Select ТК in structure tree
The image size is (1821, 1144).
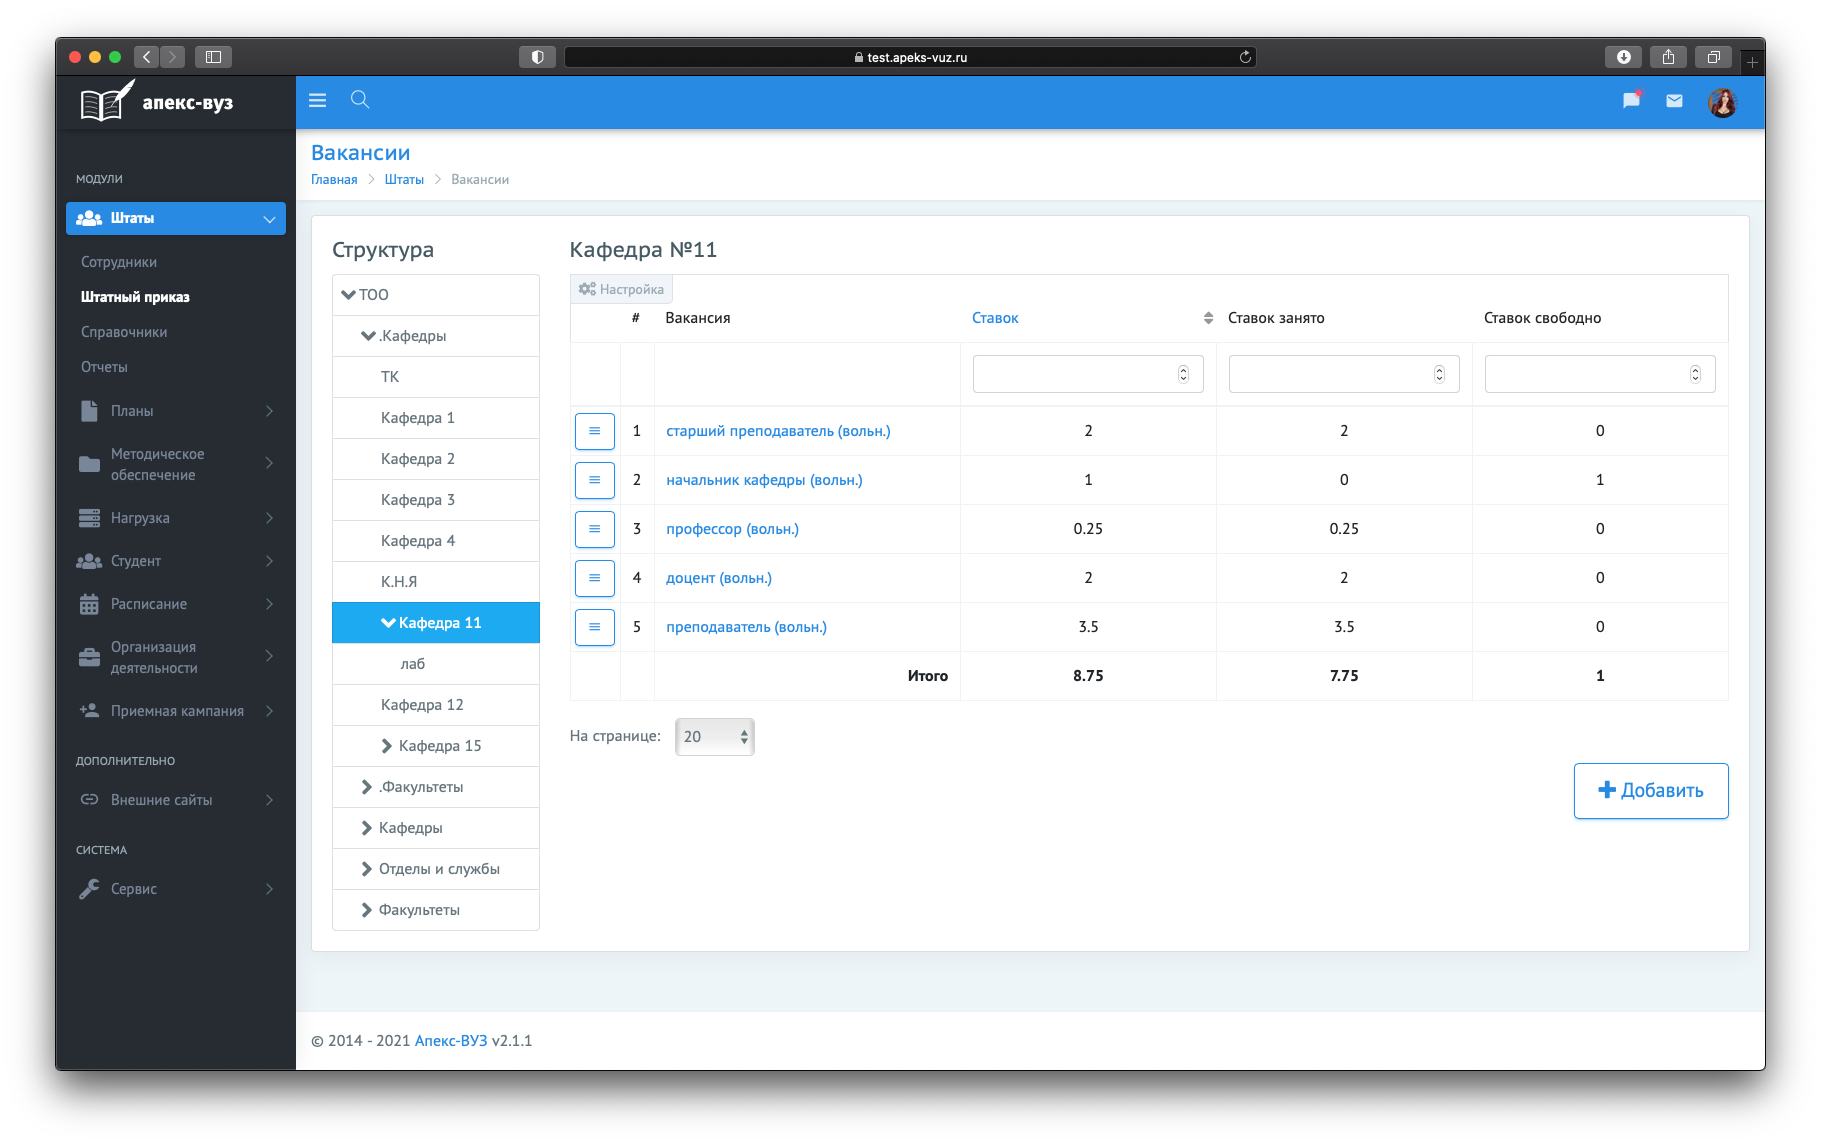(436, 377)
